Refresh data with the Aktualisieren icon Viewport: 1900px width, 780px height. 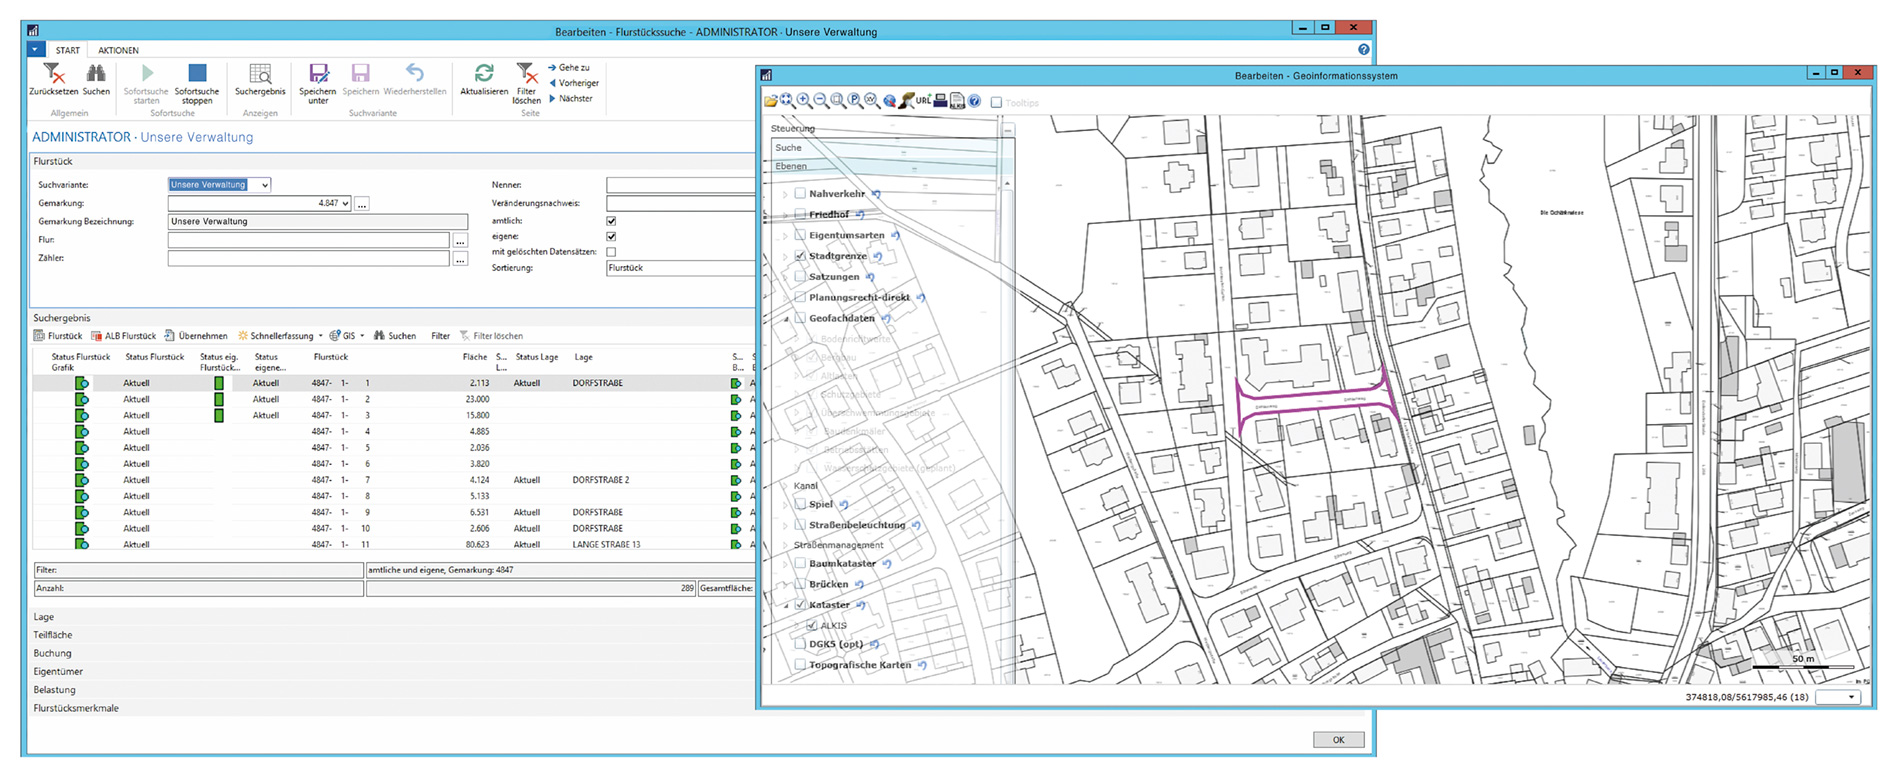tap(484, 74)
